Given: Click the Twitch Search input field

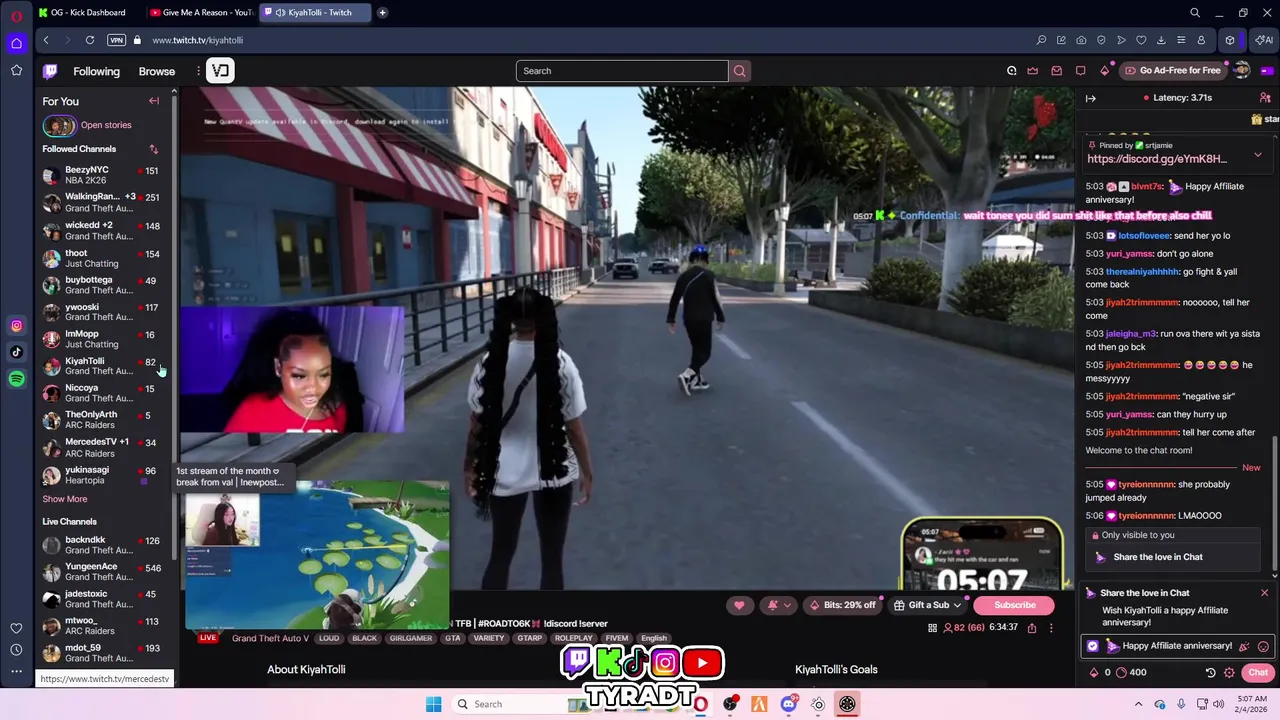Looking at the screenshot, I should [x=622, y=71].
